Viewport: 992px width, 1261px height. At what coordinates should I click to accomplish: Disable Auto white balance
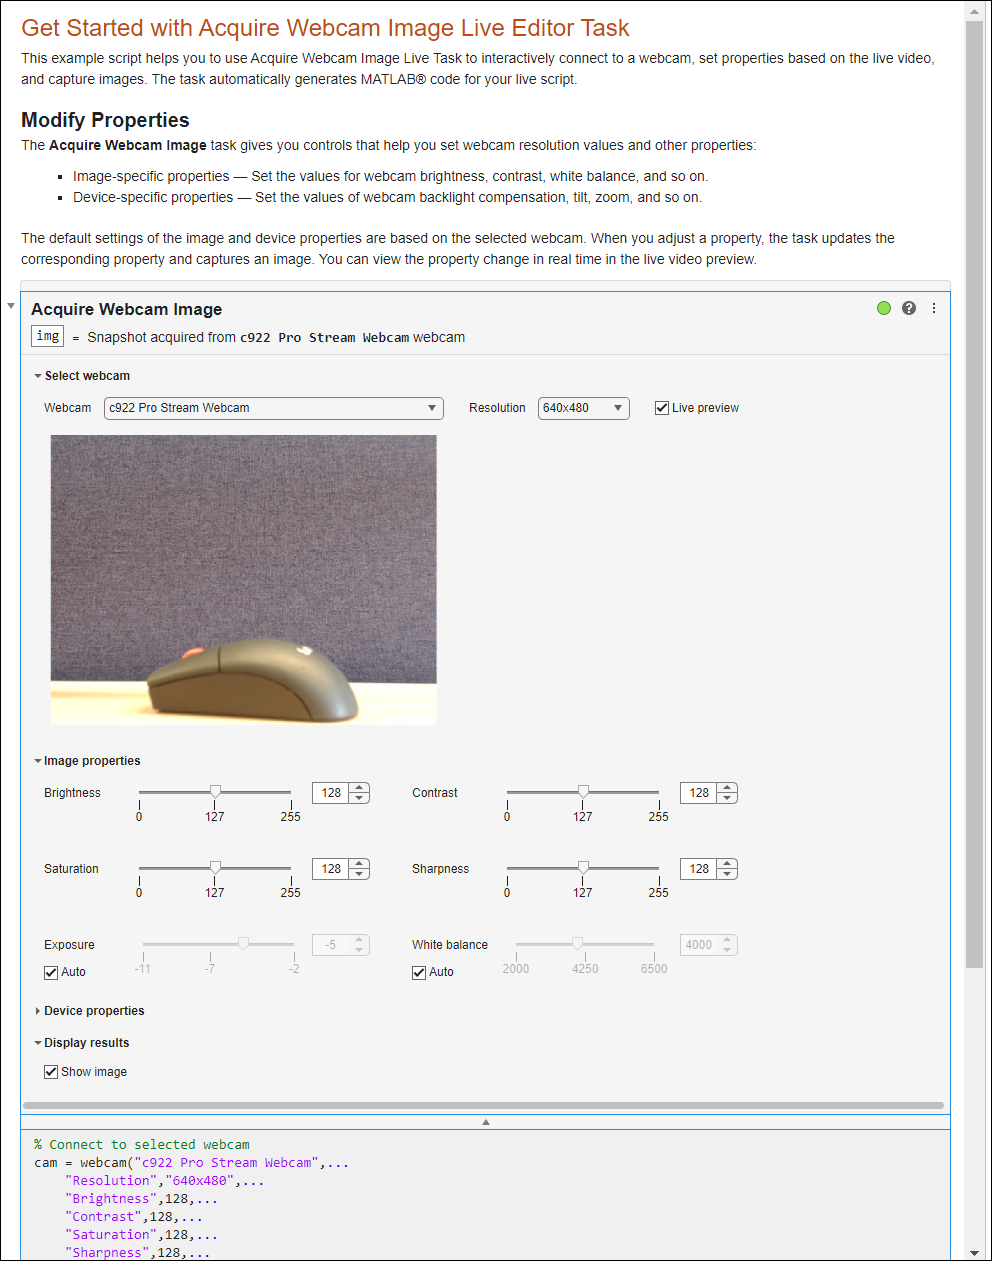tap(419, 972)
